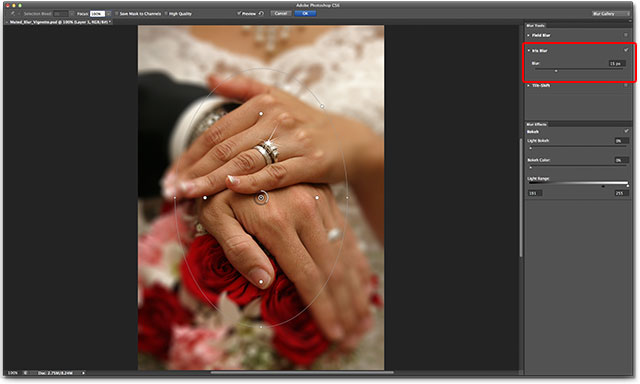Click top feather handle inside blur ellipse

[261, 114]
